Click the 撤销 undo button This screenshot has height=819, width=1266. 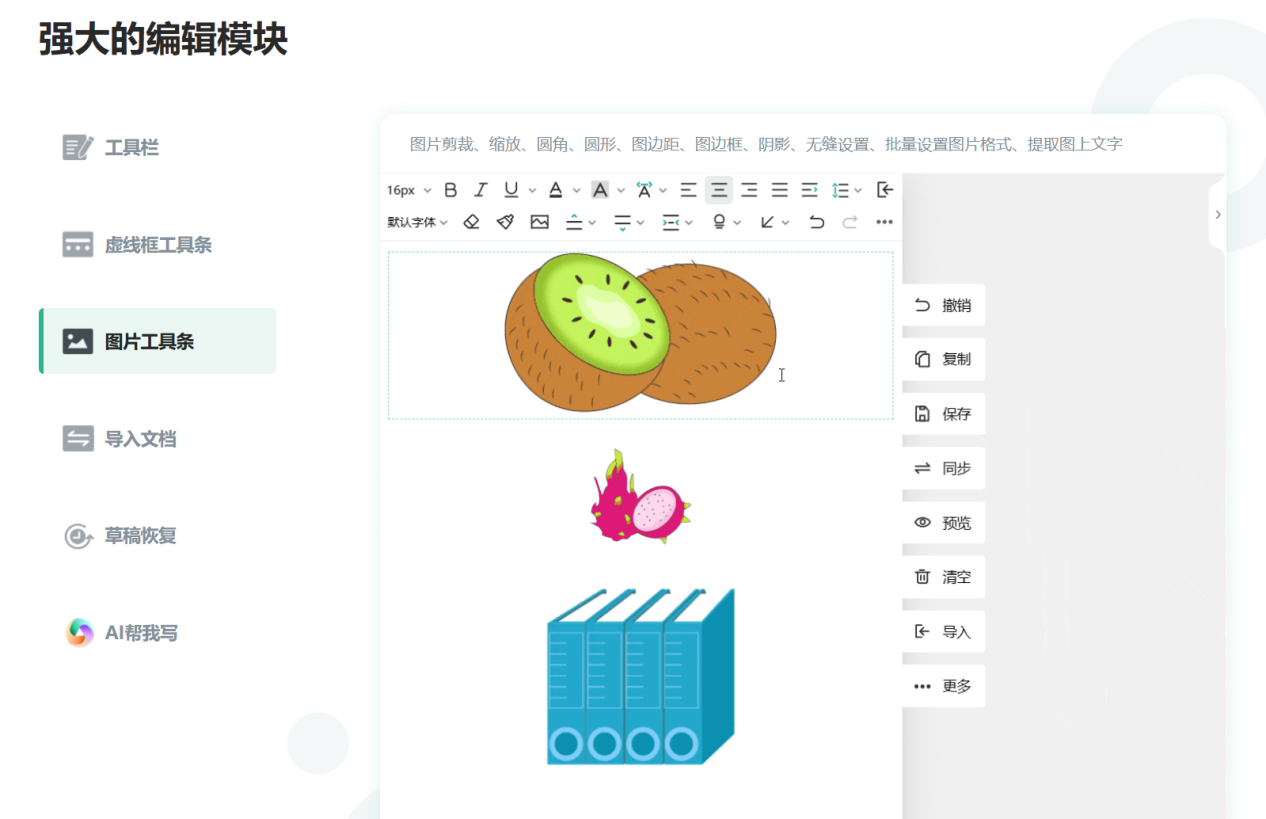(943, 305)
